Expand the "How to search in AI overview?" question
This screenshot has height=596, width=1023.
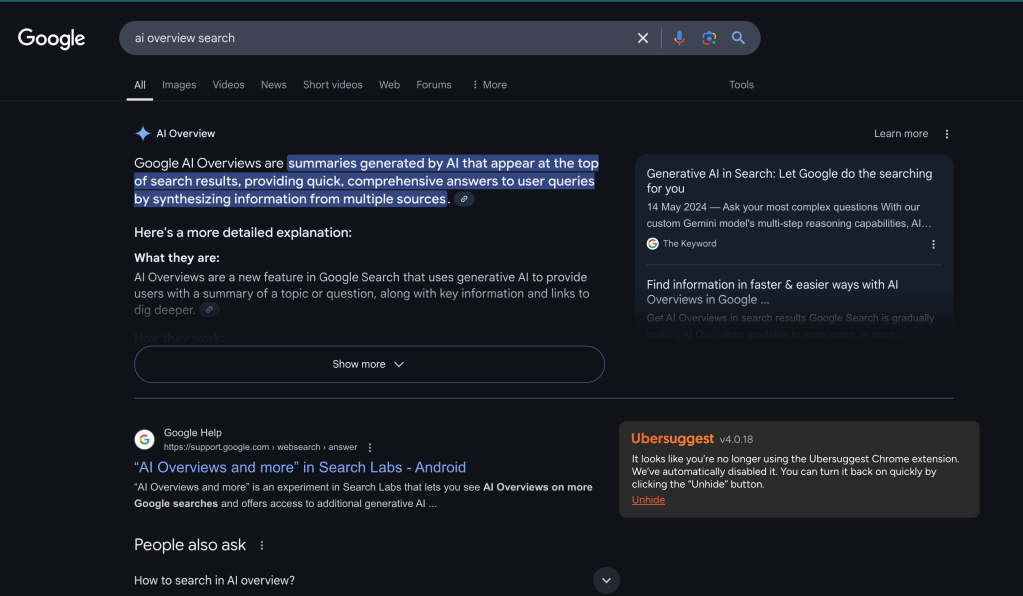(x=606, y=580)
